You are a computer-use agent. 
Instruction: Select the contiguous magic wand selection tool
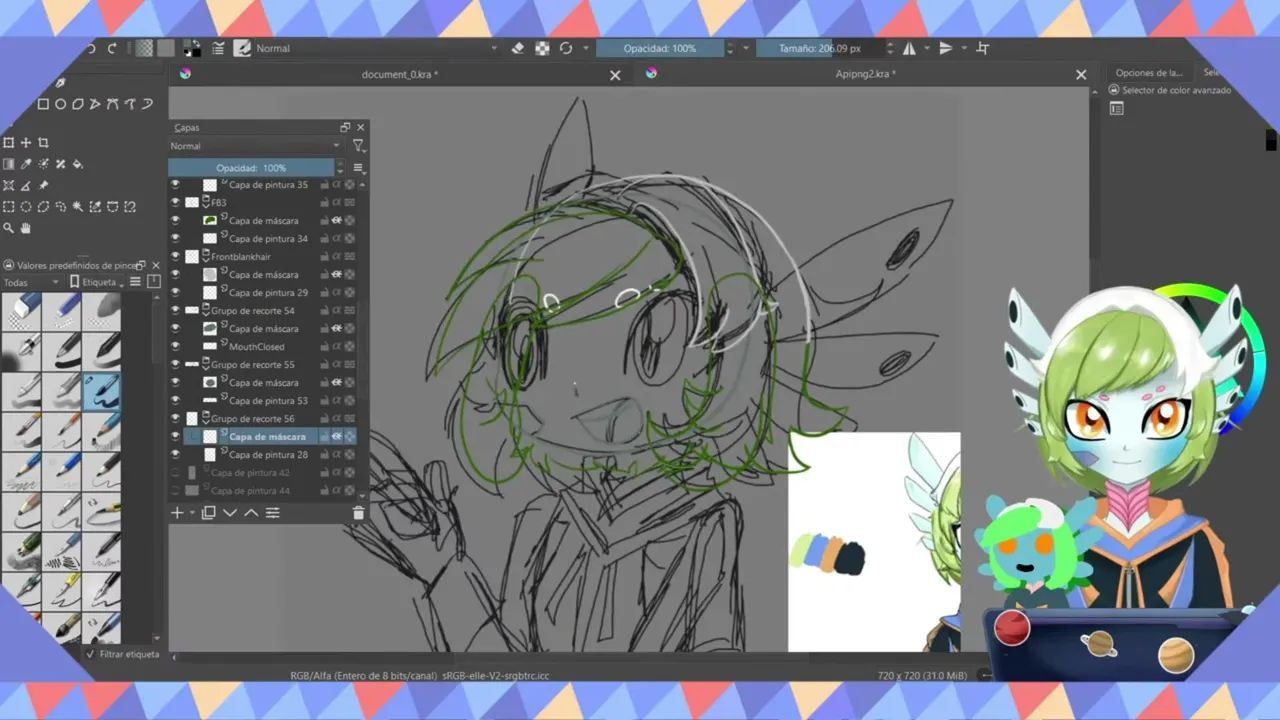pyautogui.click(x=78, y=207)
